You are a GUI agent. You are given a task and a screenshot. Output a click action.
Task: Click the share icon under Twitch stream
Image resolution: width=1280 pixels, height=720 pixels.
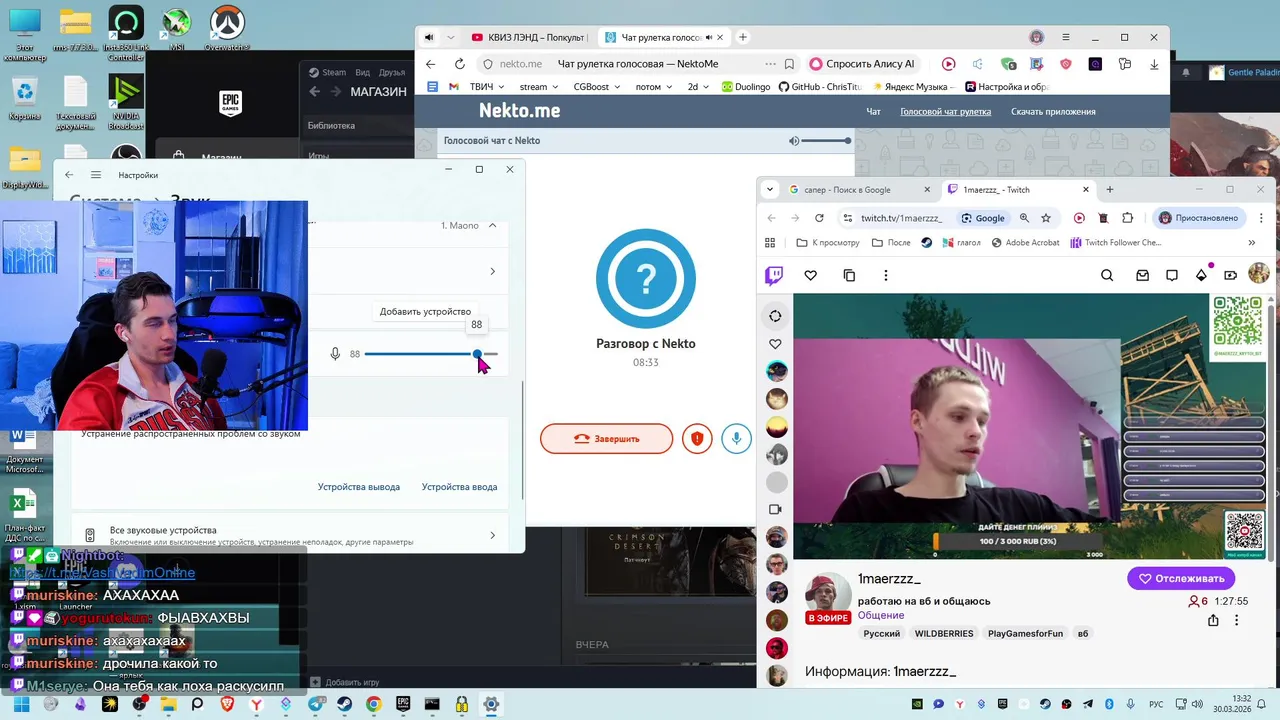click(x=1213, y=620)
